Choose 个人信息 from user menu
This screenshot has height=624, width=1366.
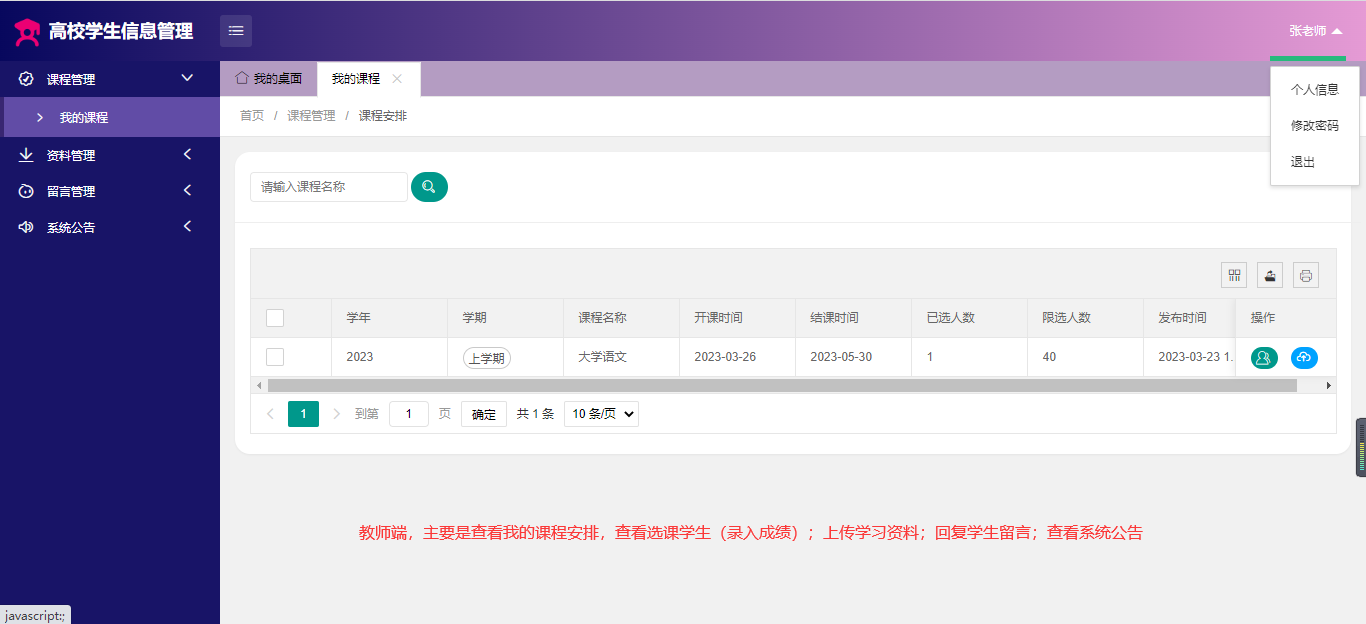pyautogui.click(x=1315, y=89)
